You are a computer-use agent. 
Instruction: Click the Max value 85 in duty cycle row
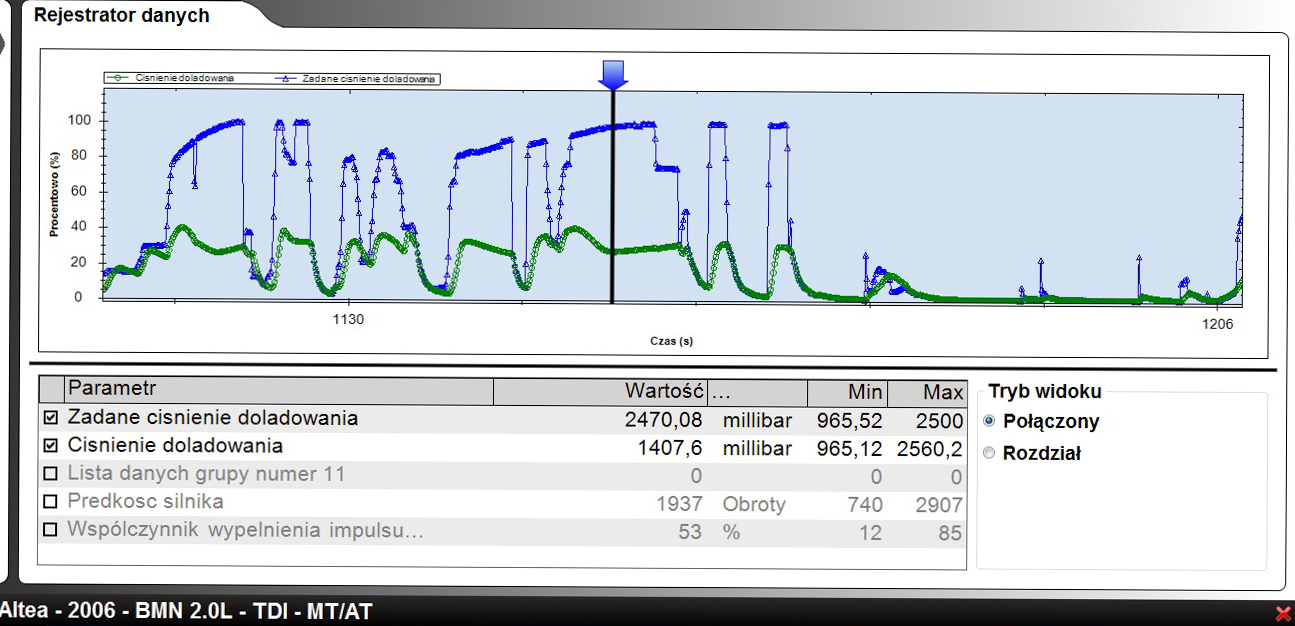click(x=951, y=533)
